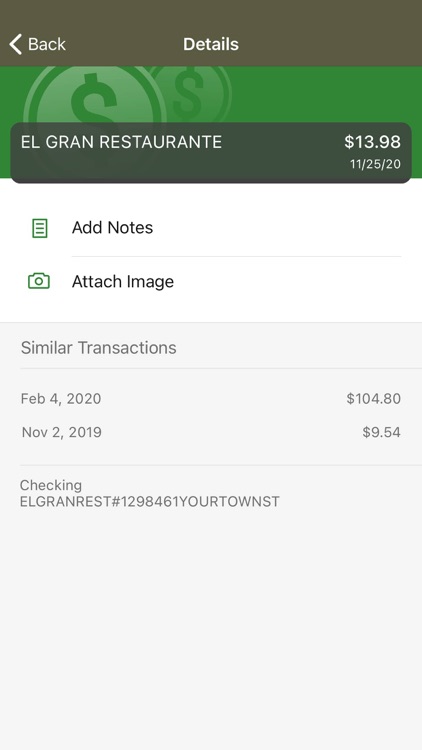Viewport: 422px width, 750px height.
Task: Tap the EL GRAN RESTAURANTE merchant name
Action: pyautogui.click(x=122, y=142)
